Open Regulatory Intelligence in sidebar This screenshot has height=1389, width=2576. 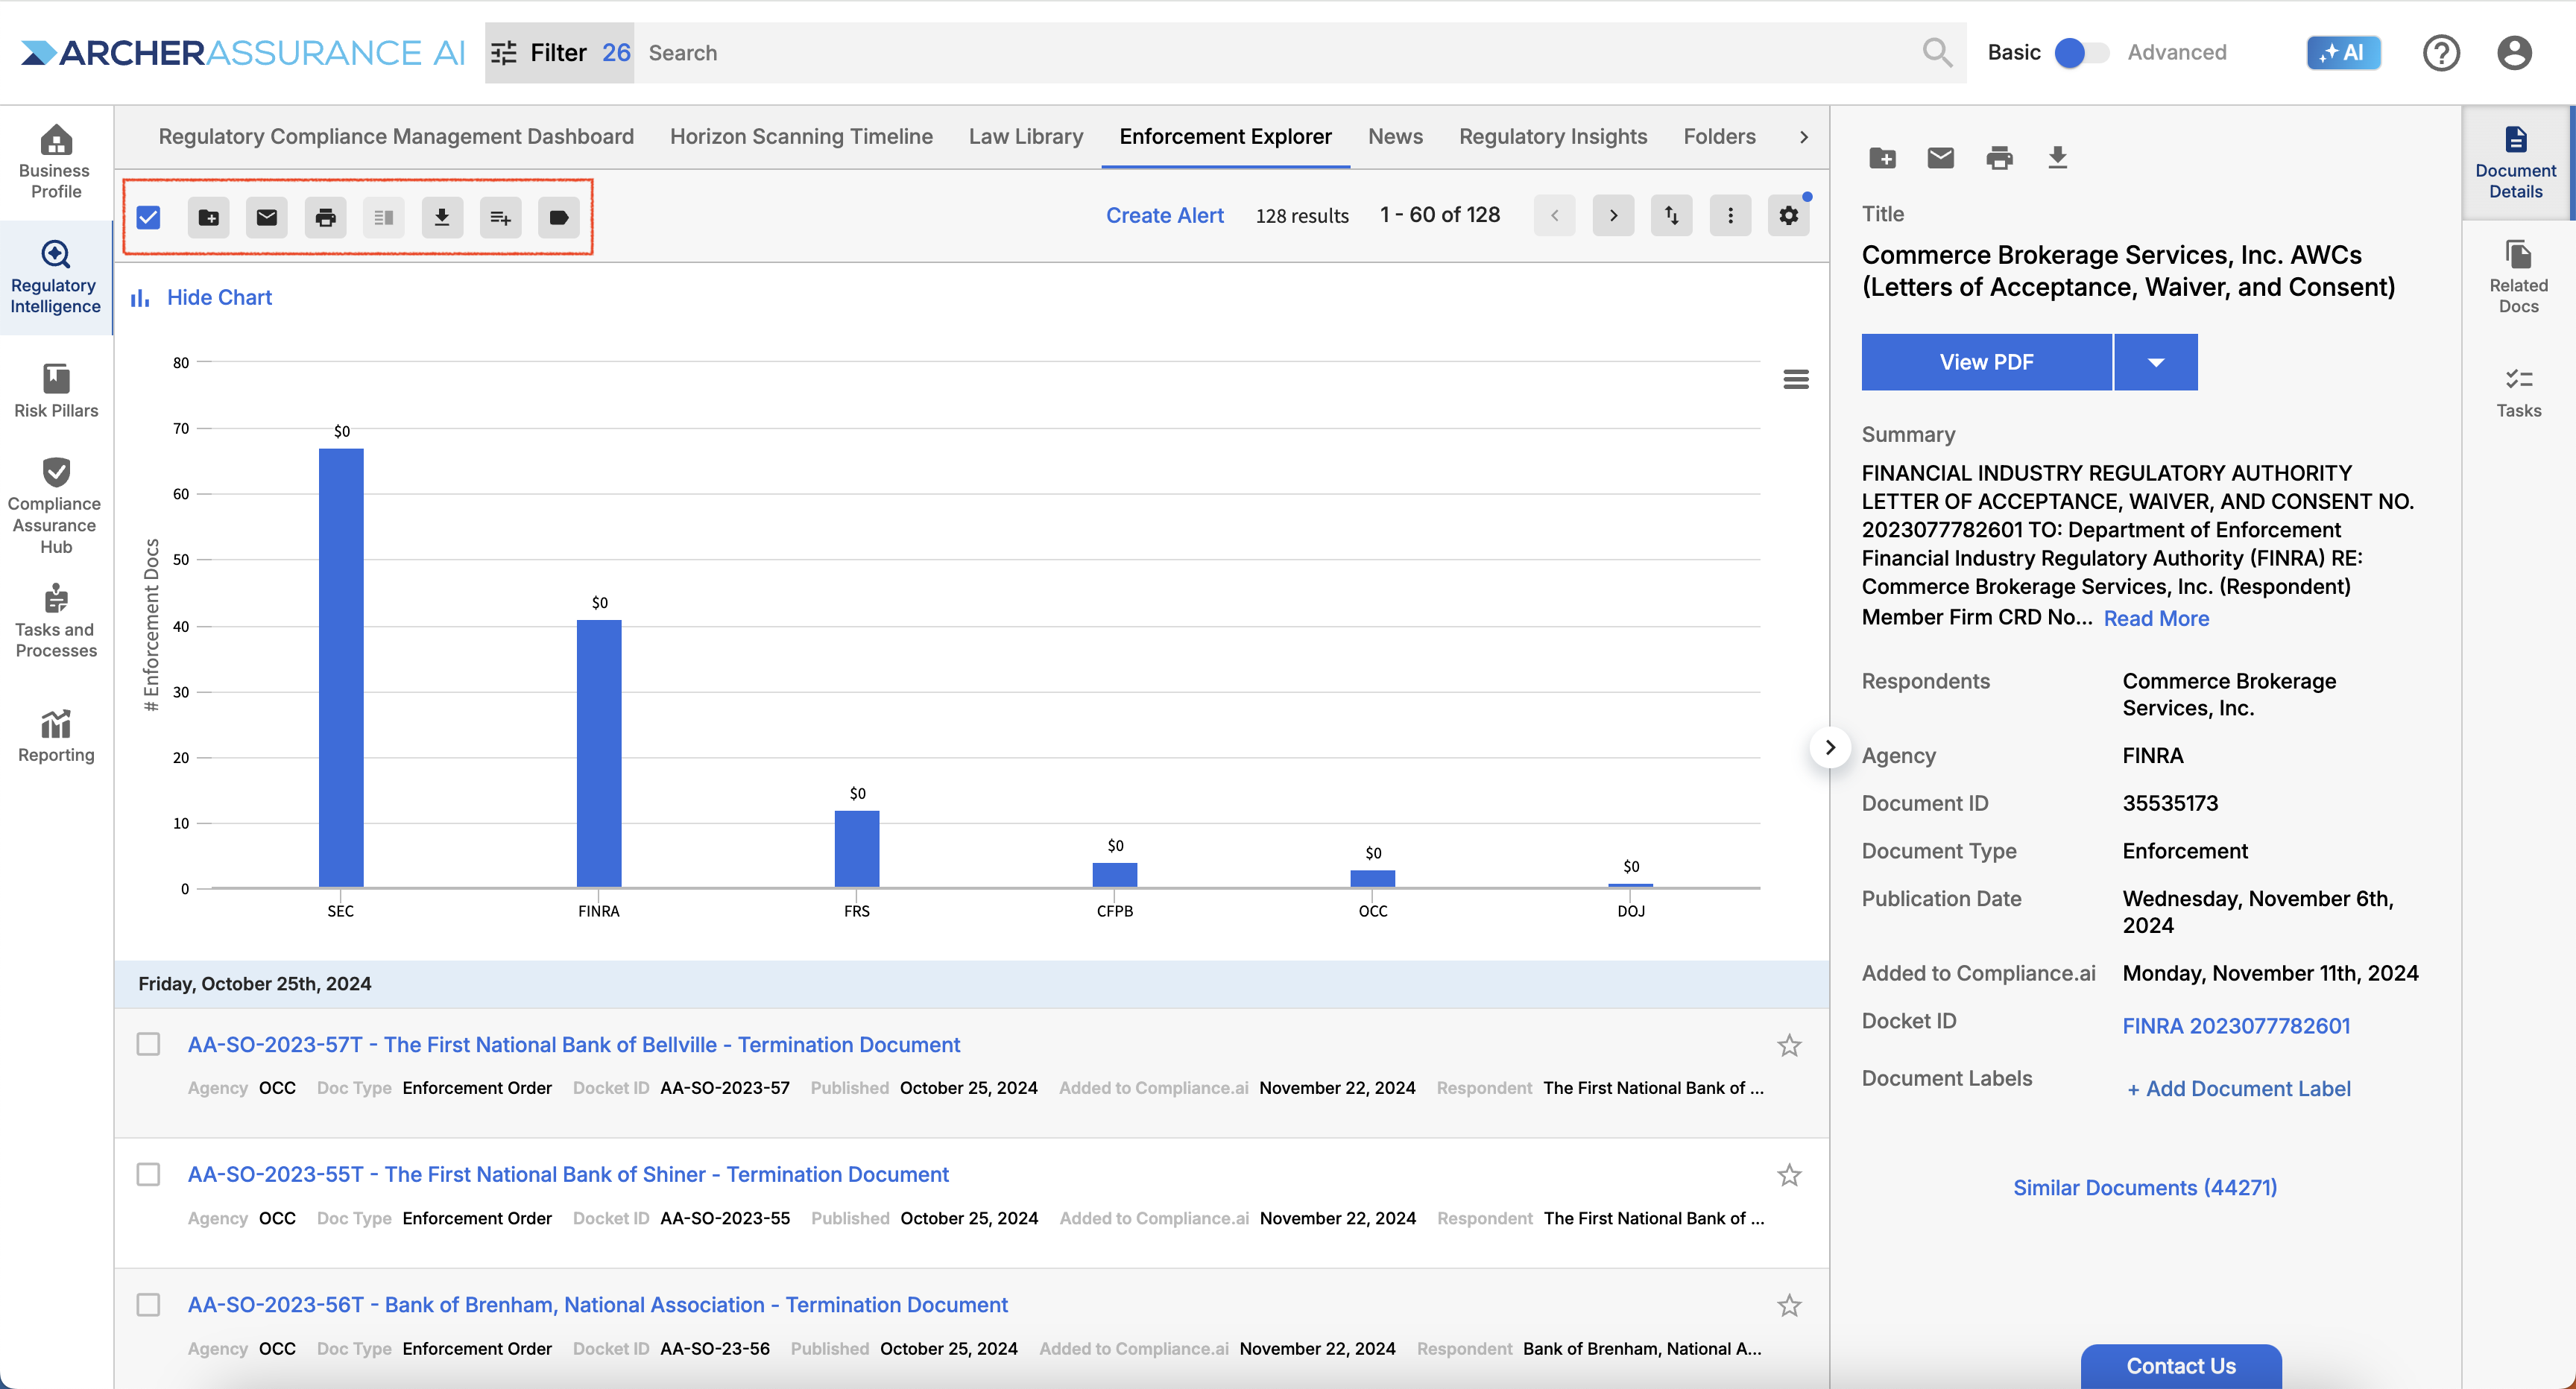56,277
